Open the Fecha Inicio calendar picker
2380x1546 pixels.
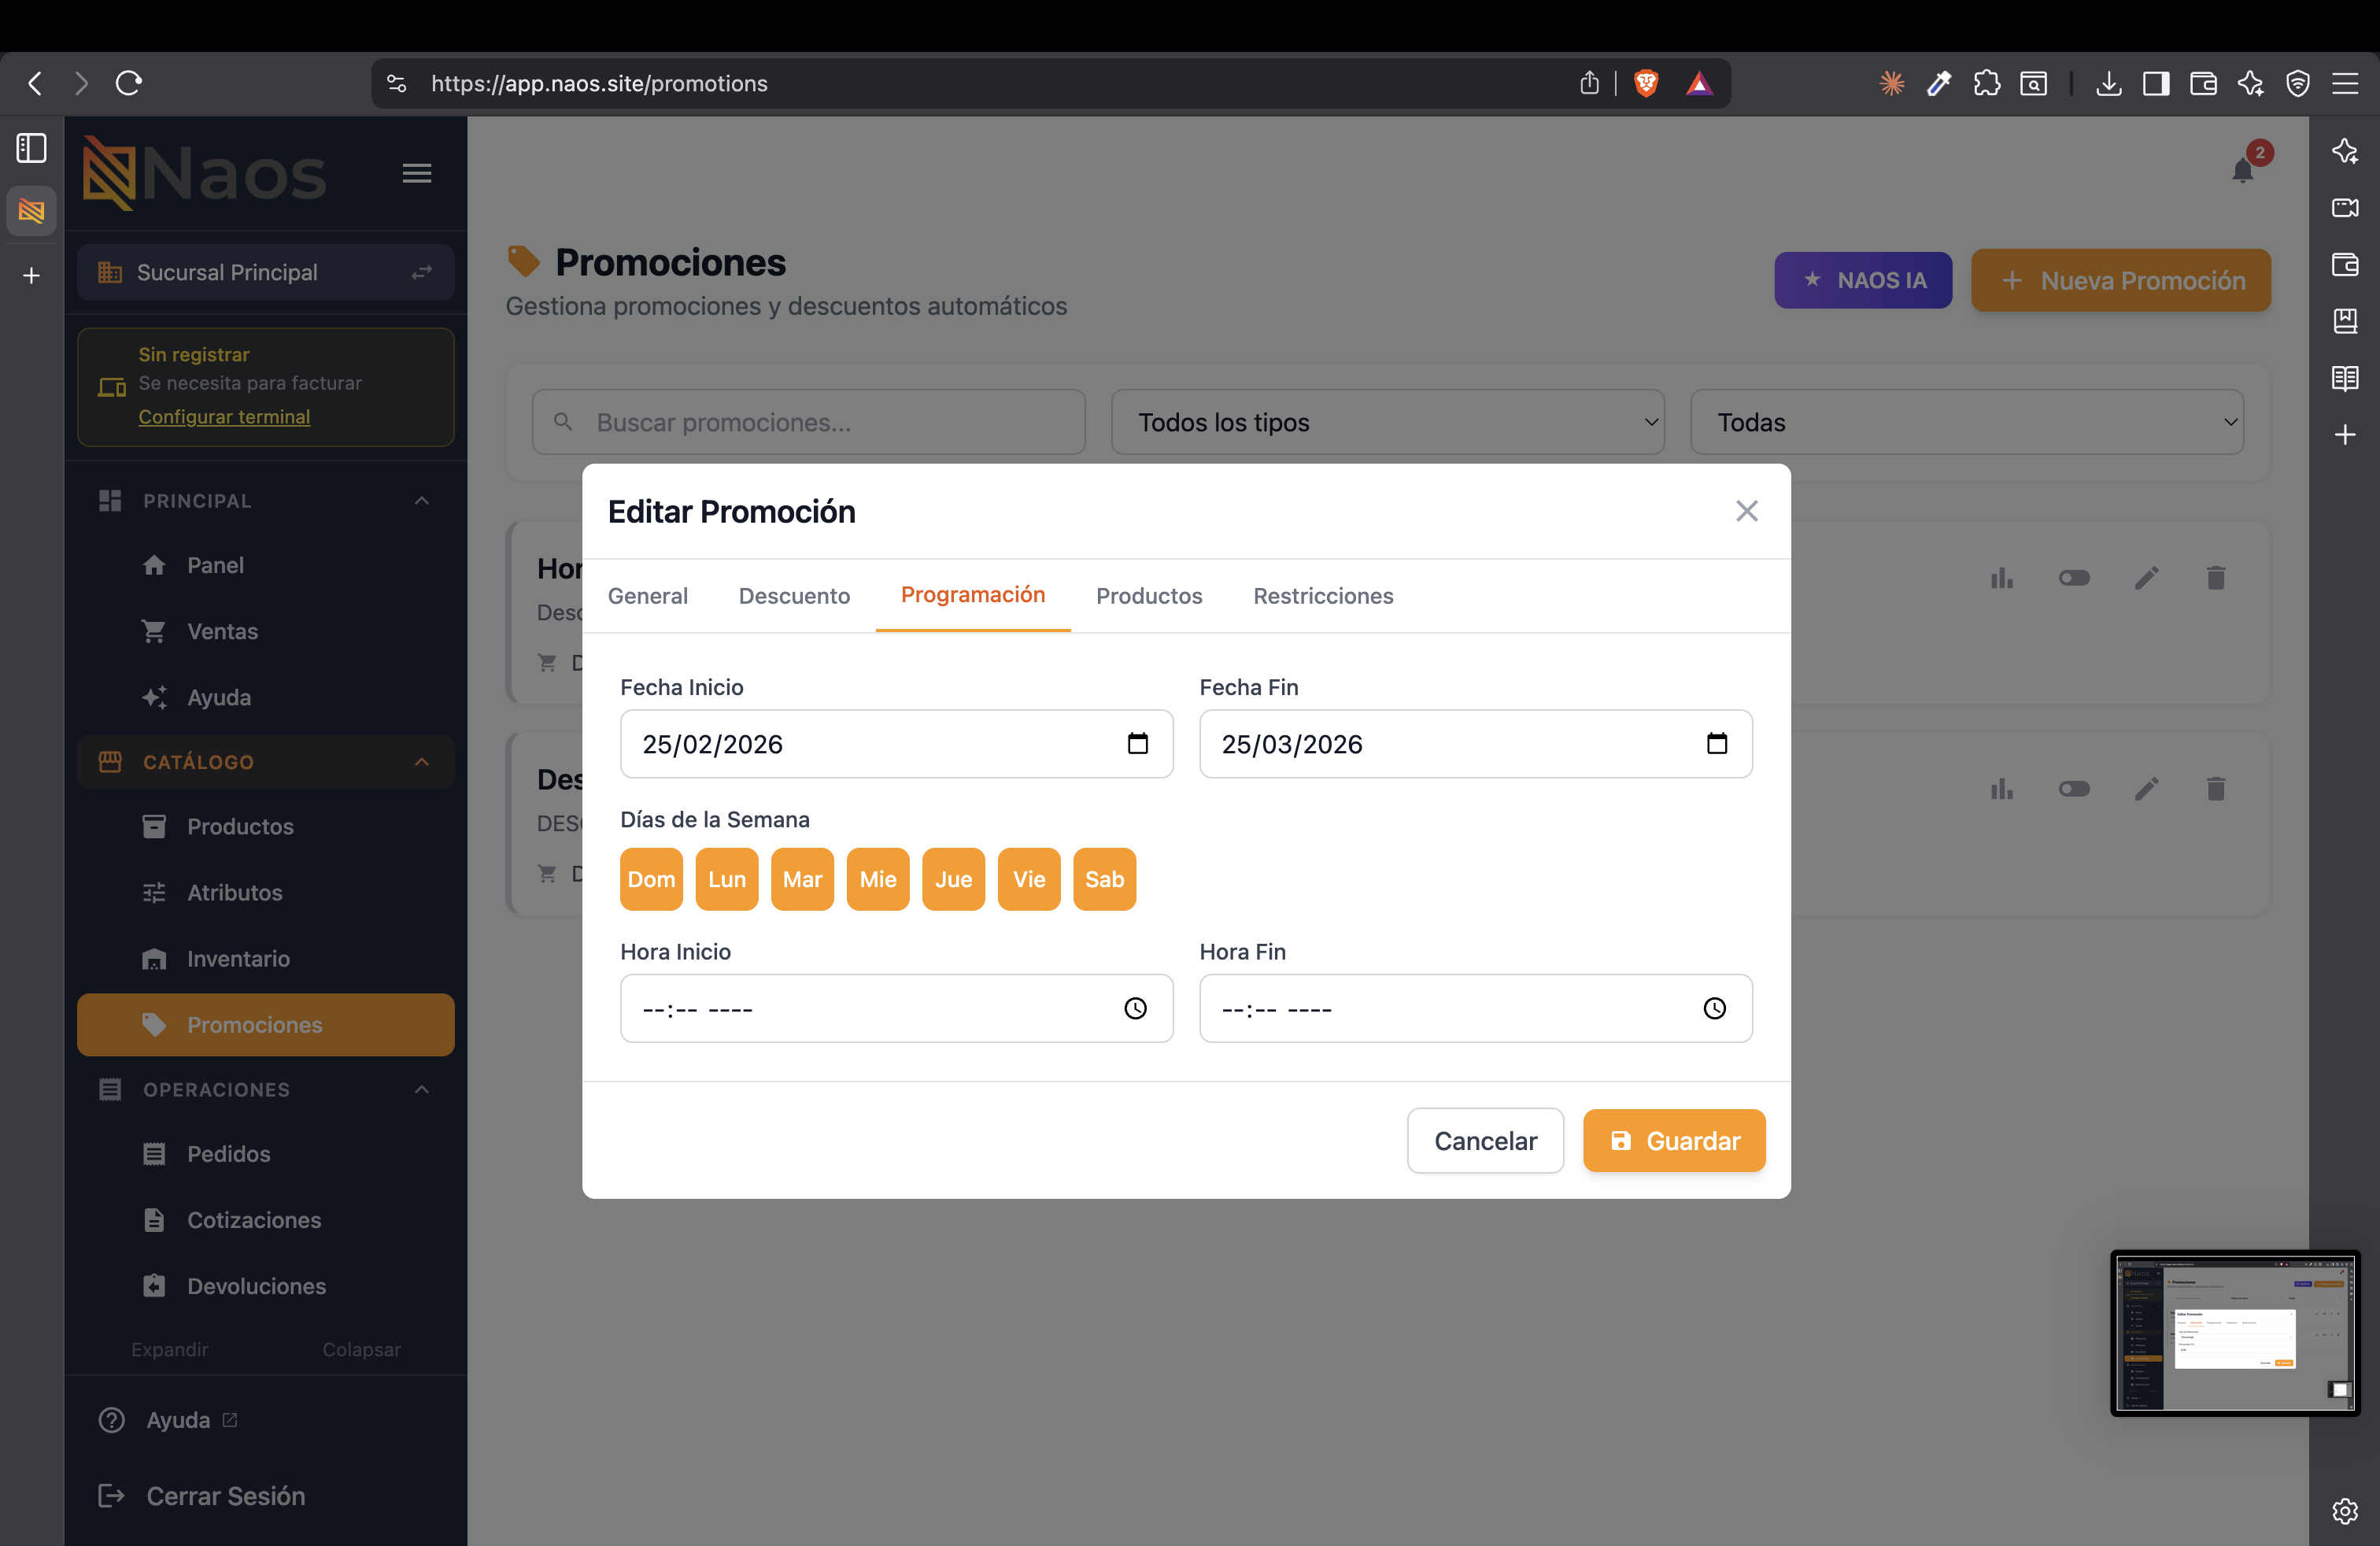(x=1137, y=744)
